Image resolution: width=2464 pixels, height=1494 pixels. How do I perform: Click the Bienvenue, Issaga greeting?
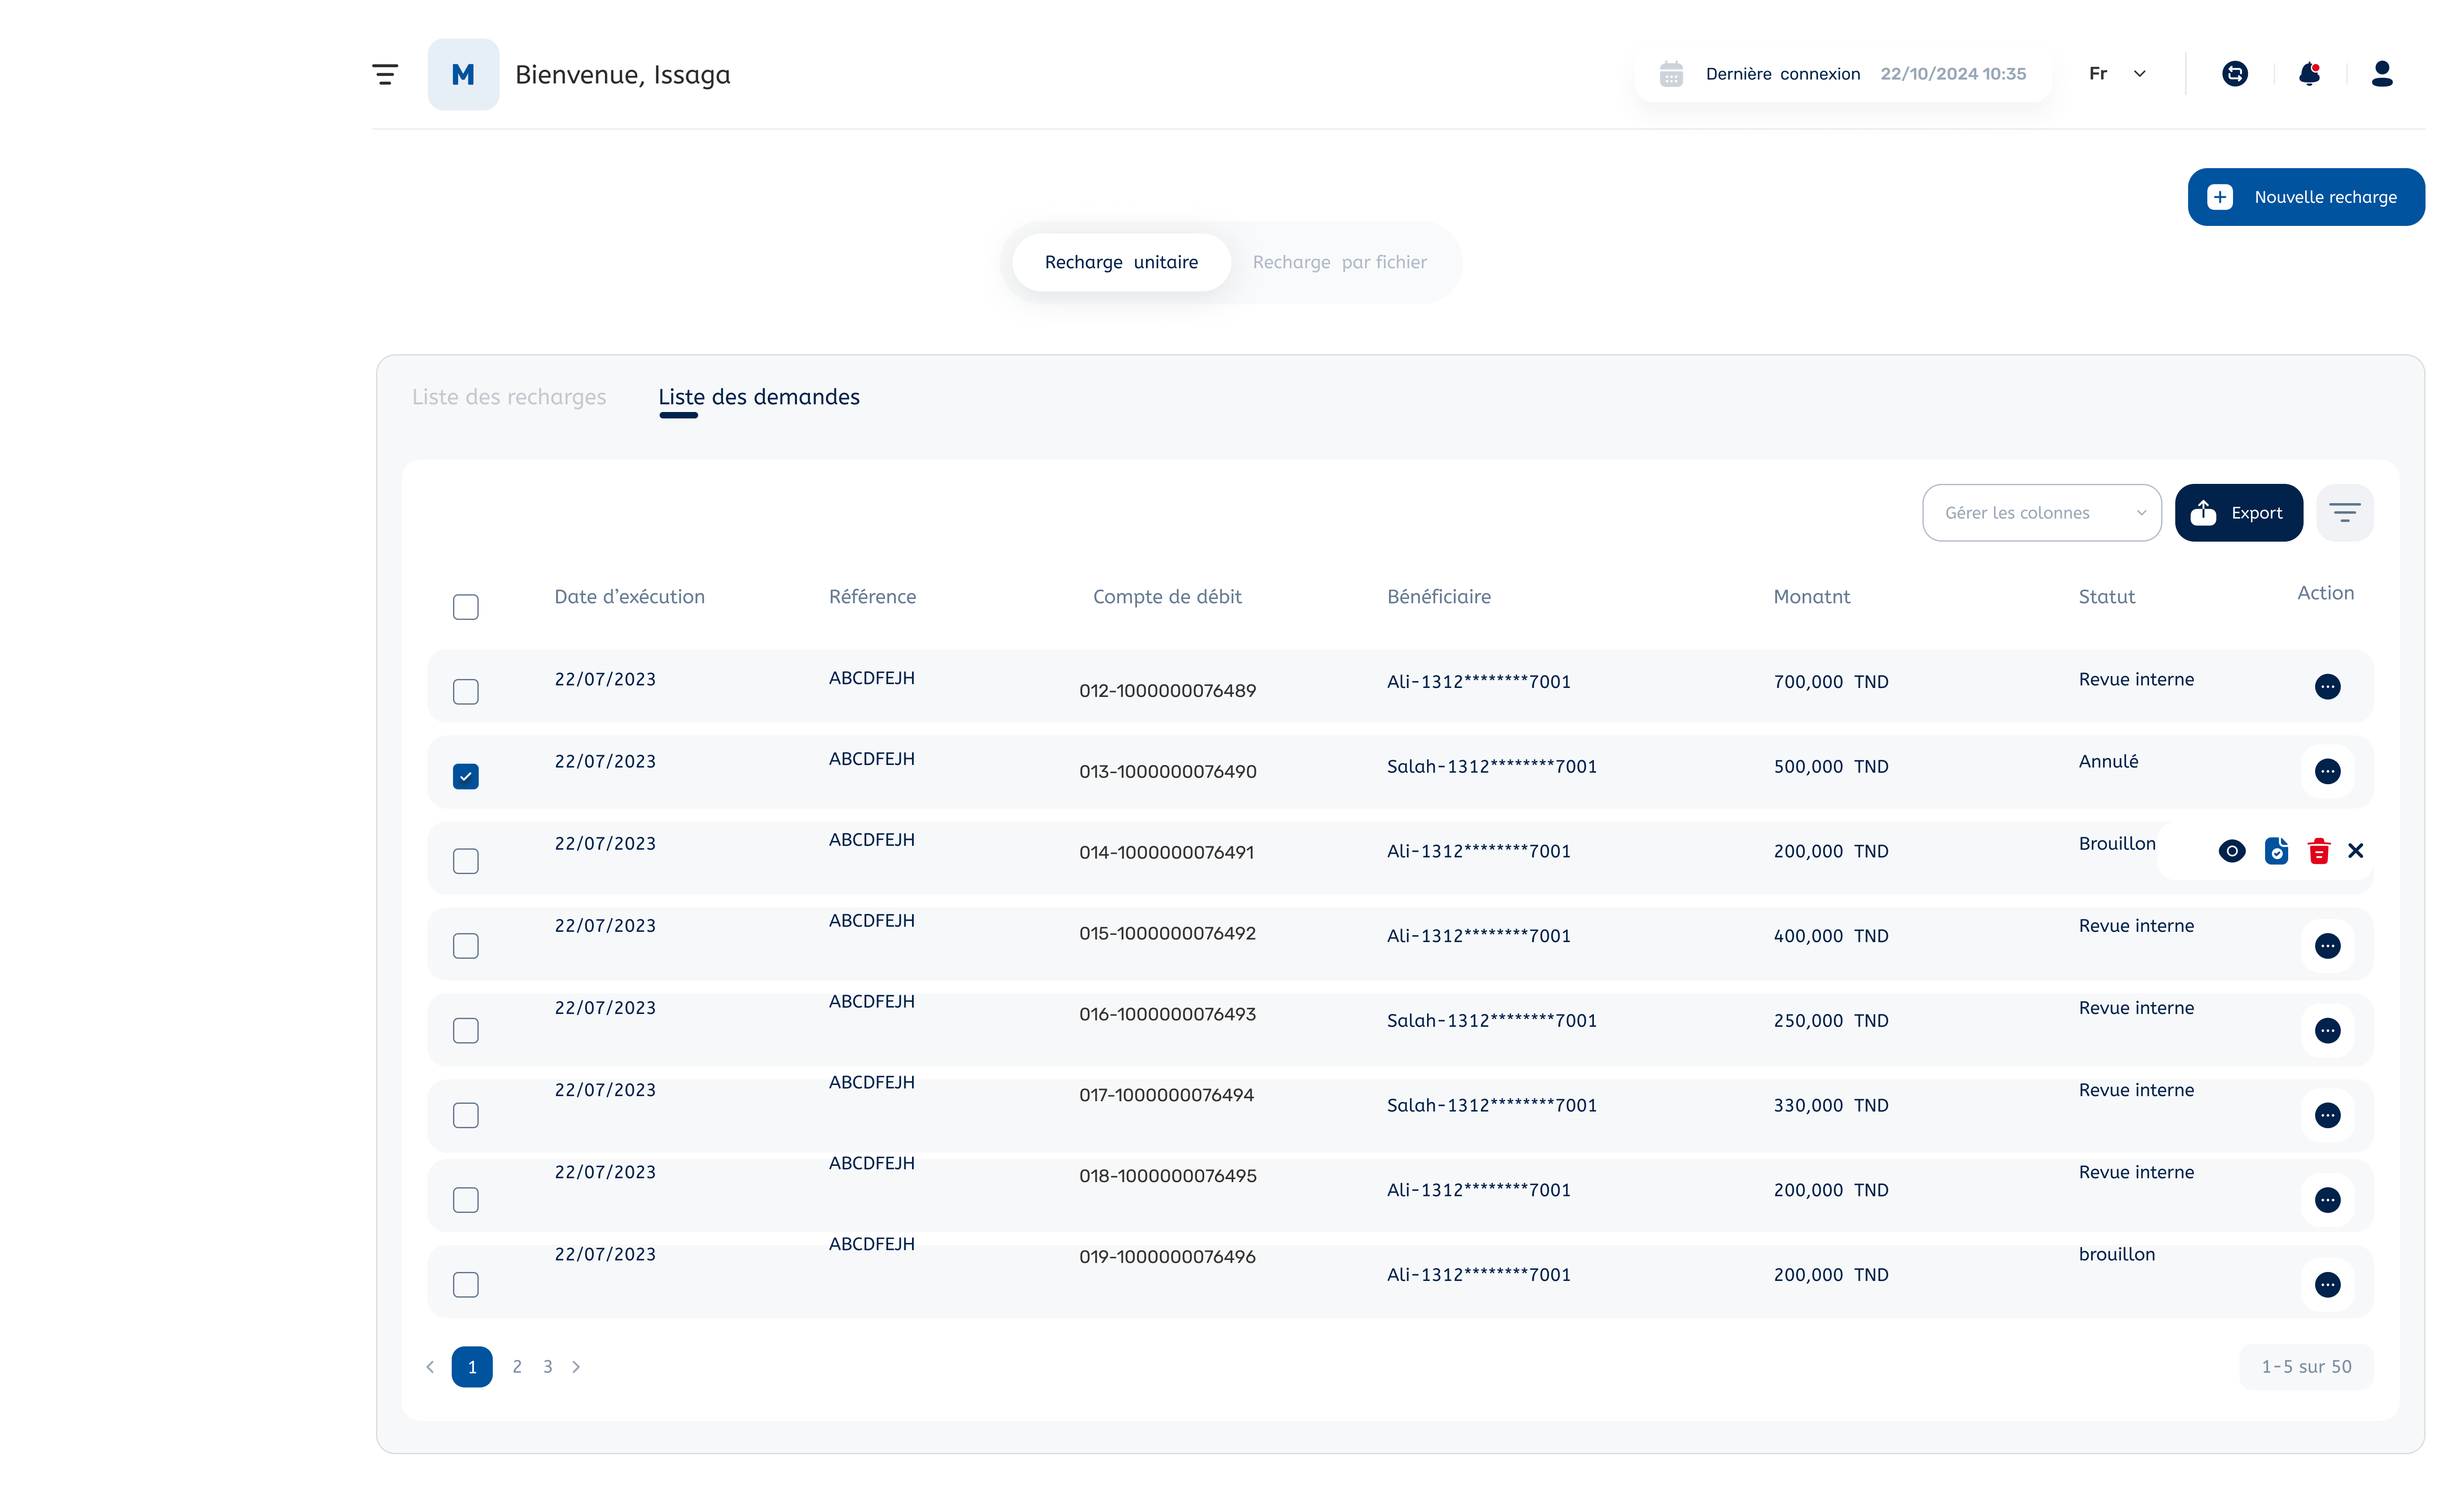pyautogui.click(x=623, y=75)
